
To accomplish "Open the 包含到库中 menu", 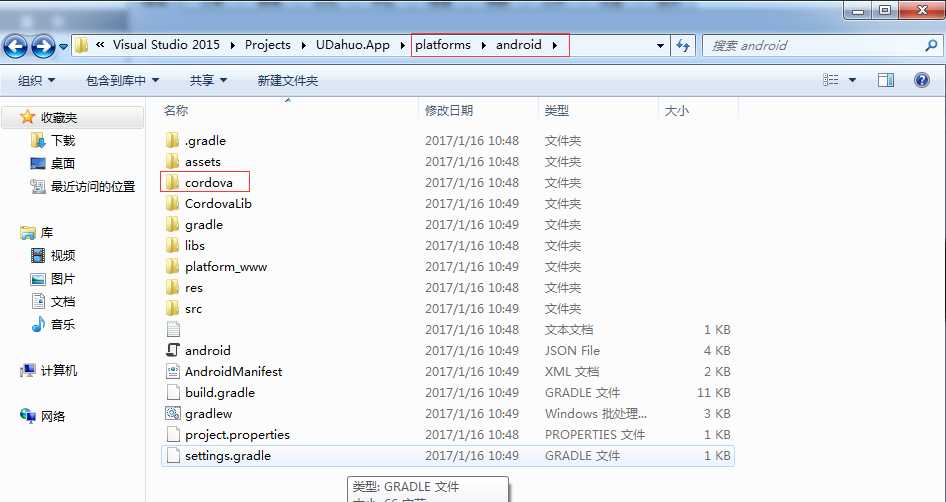I will (122, 80).
